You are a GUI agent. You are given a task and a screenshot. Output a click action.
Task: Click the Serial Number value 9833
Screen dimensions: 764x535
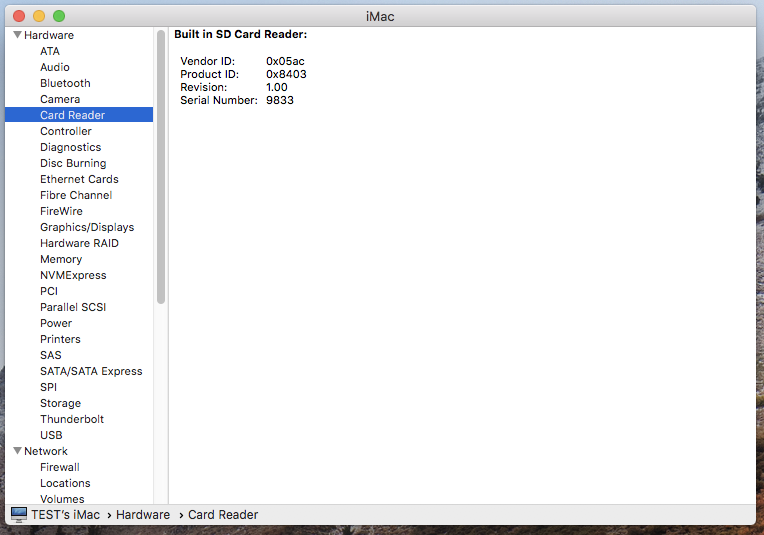(280, 100)
